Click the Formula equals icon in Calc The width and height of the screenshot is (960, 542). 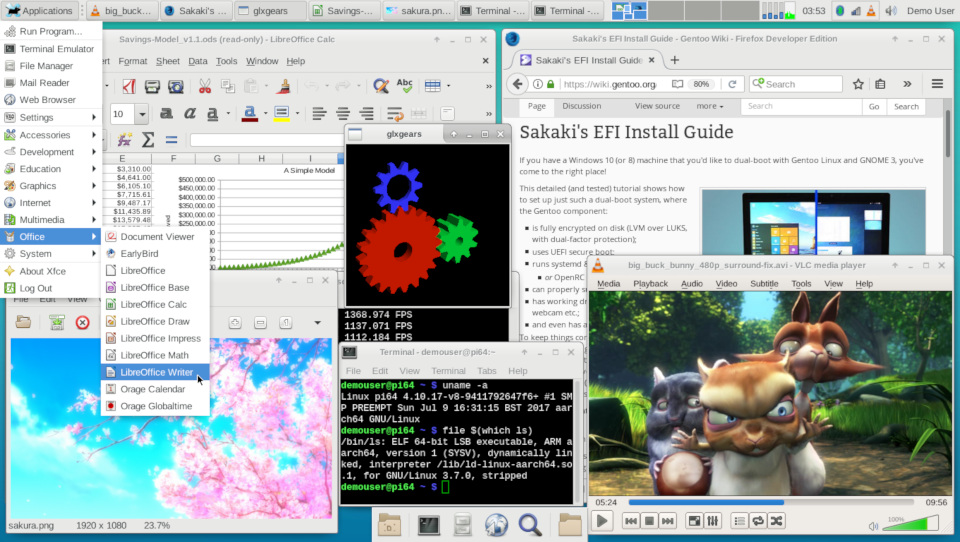tap(171, 140)
